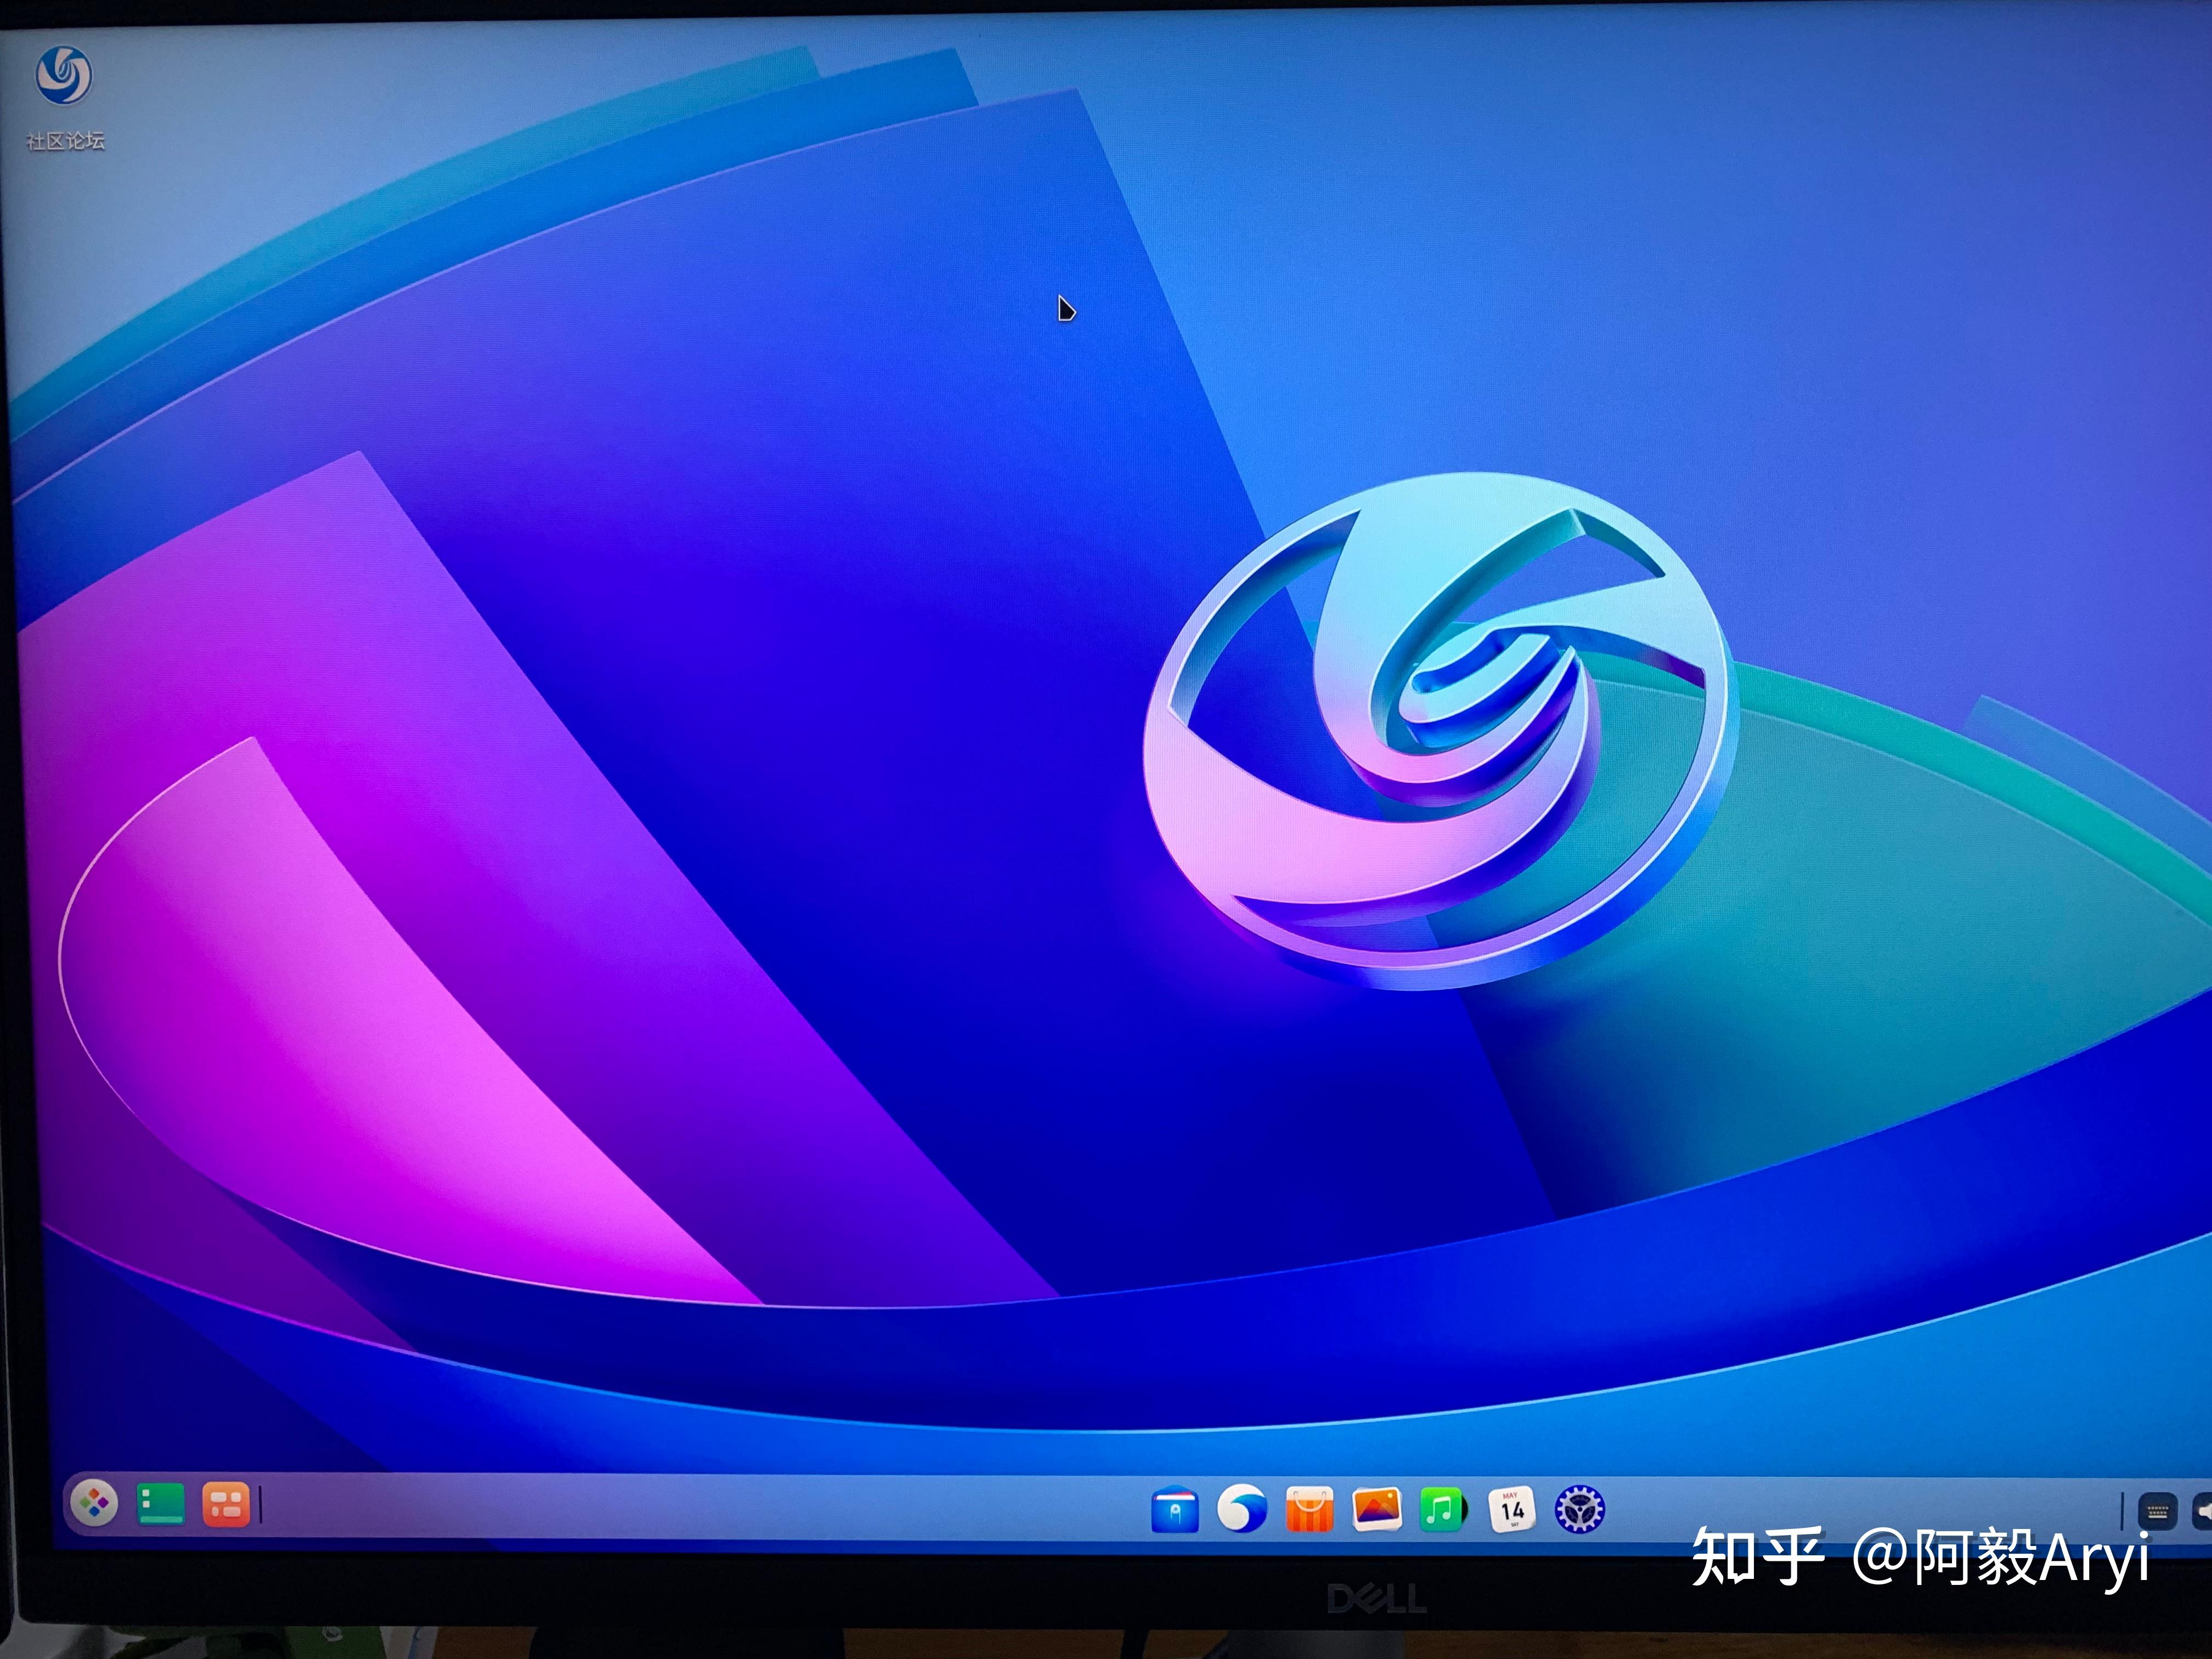This screenshot has height=1659, width=2212.
Task: Open the orange Multitasking View icon
Action: tap(226, 1504)
